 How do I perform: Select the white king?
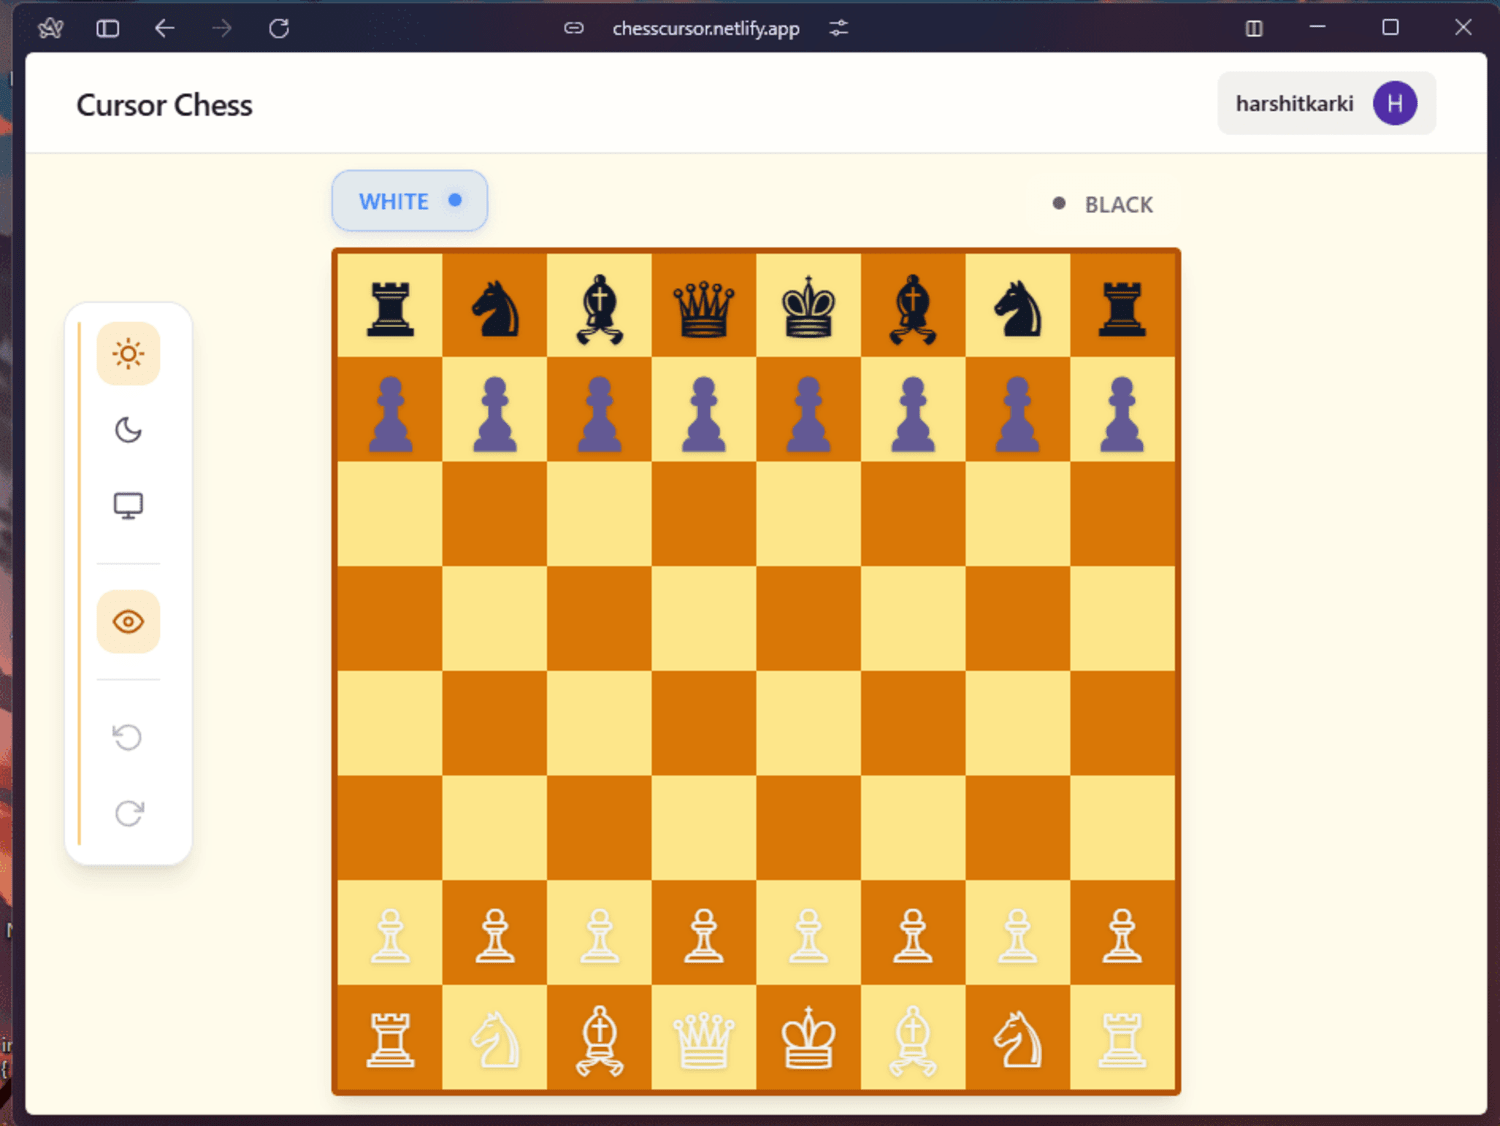[x=808, y=1038]
